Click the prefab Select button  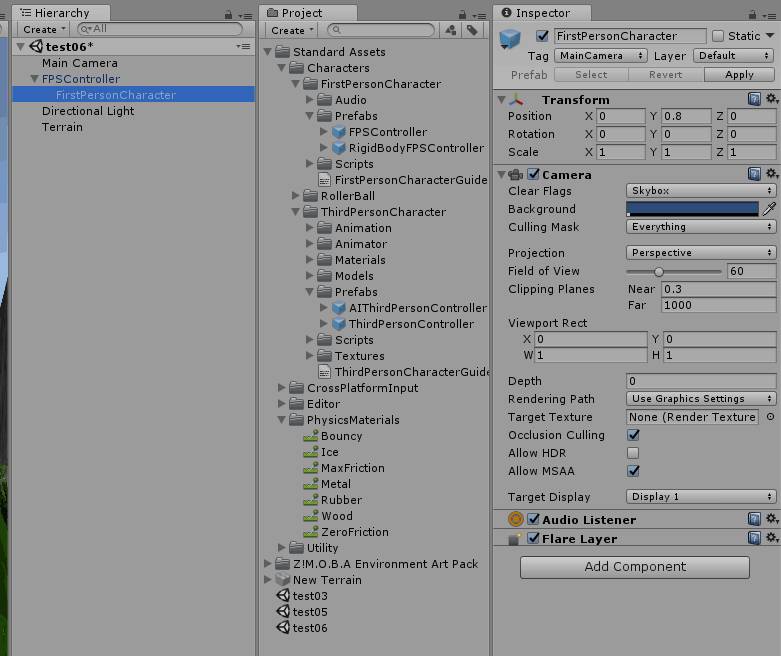pyautogui.click(x=591, y=75)
